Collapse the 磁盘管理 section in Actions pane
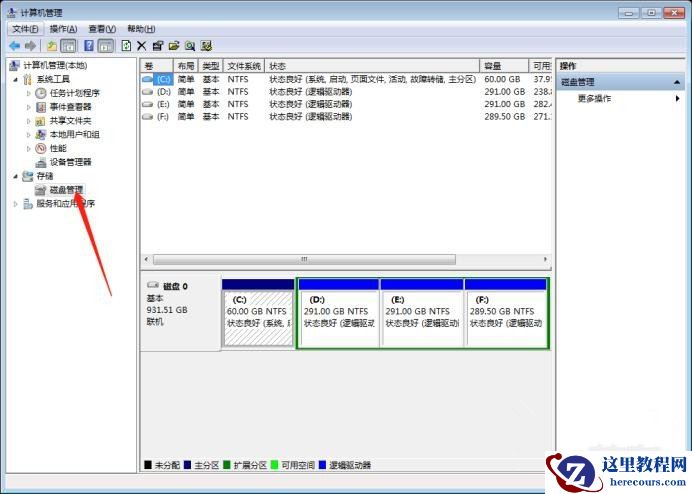The image size is (692, 494). point(677,83)
